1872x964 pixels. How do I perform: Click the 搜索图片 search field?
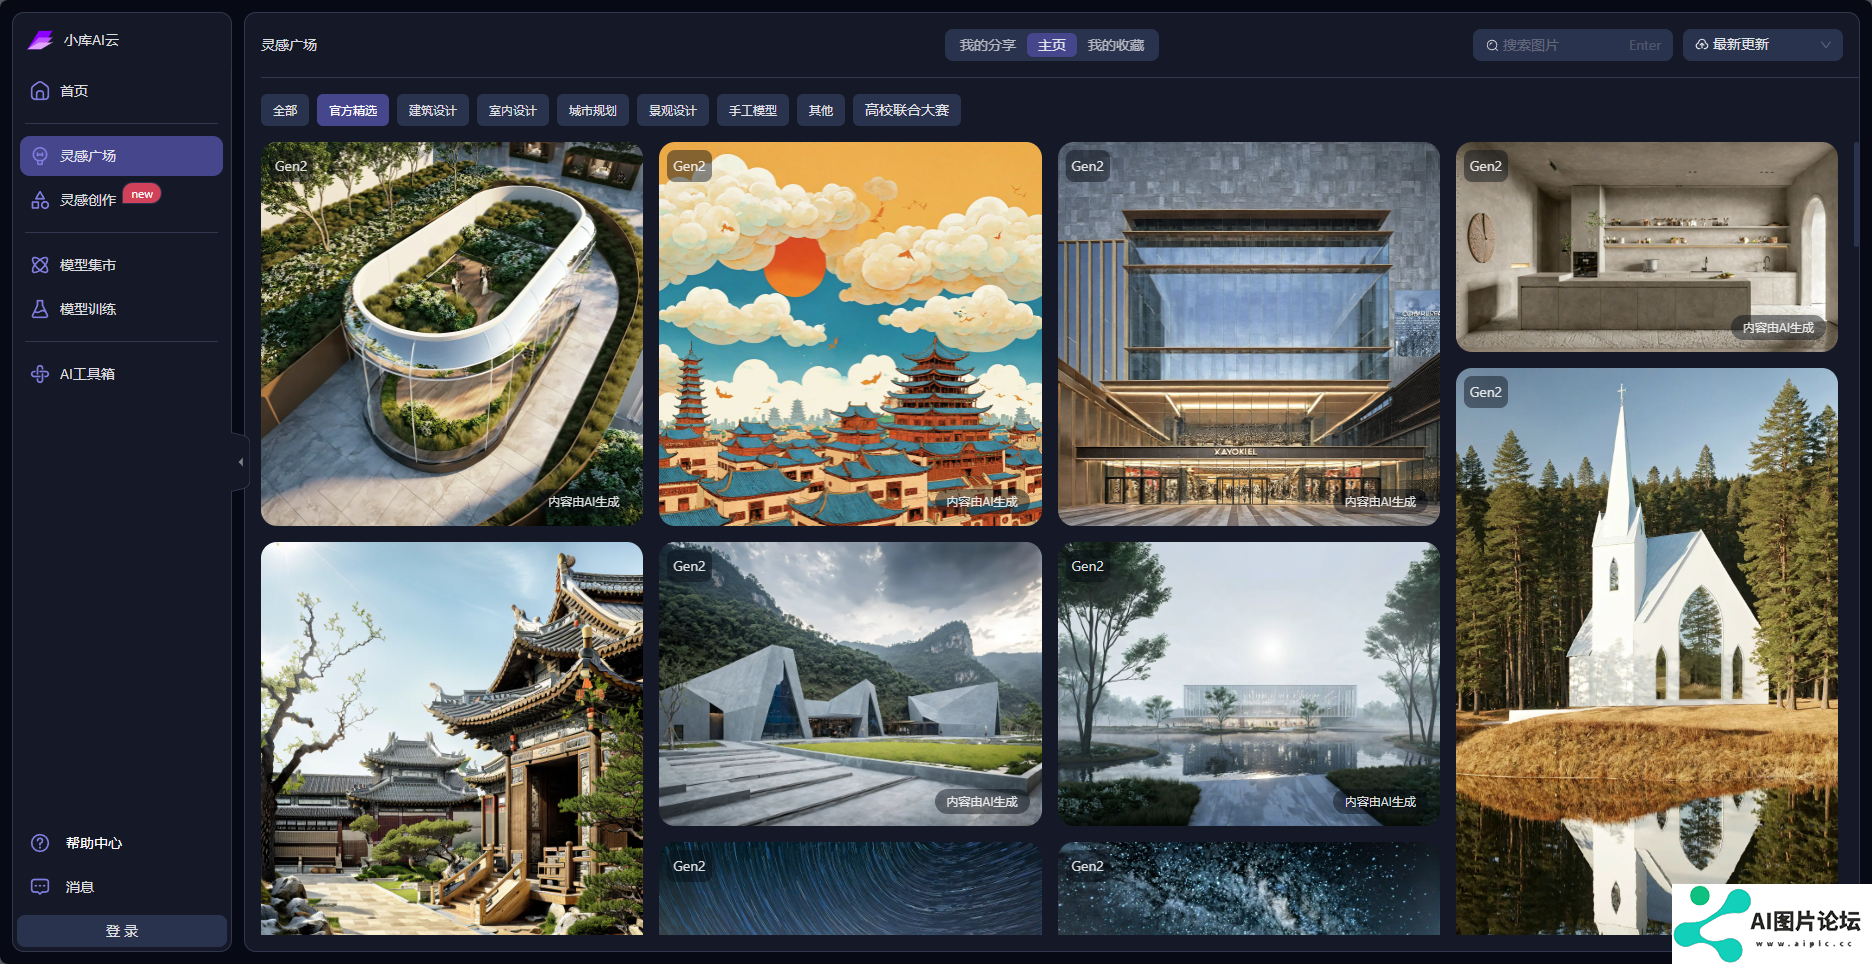(x=1573, y=45)
